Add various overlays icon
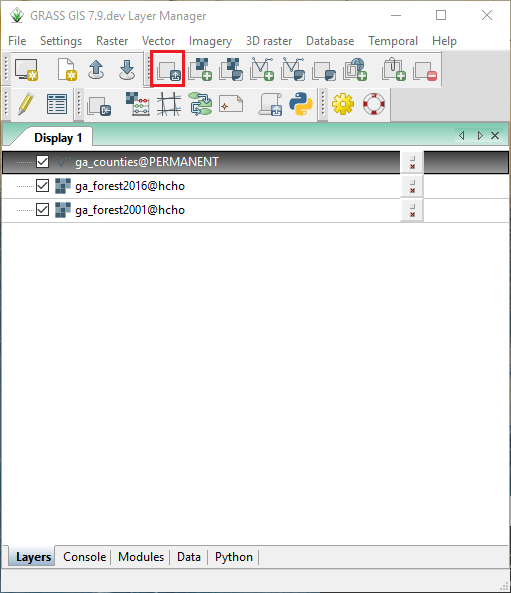The height and width of the screenshot is (593, 511). pyautogui.click(x=324, y=71)
